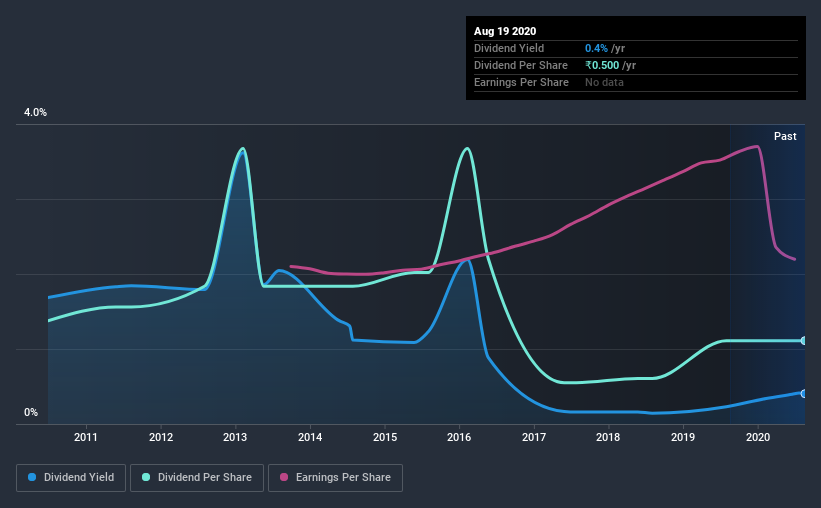Click the ₹0.500 dividend per share value
The image size is (821, 508).
point(602,65)
